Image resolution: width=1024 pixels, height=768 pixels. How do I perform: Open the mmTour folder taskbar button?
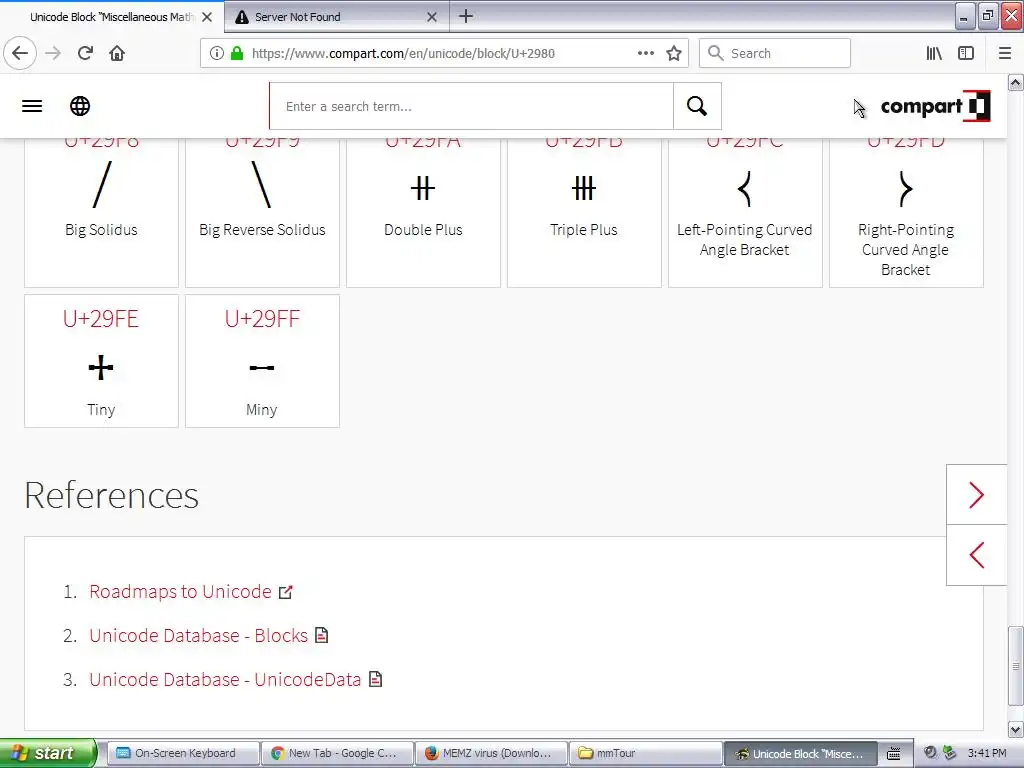tap(645, 753)
